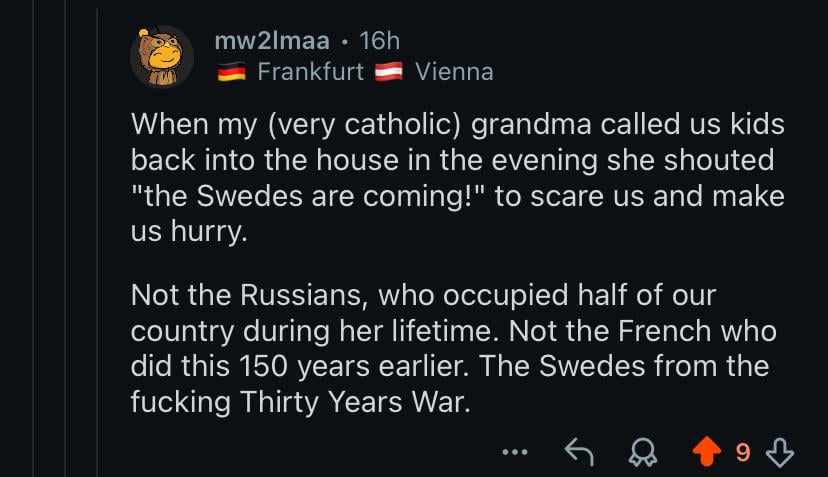Screen dimensions: 828x477
Task: Select the Frankfurt flair label
Action: pyautogui.click(x=310, y=72)
